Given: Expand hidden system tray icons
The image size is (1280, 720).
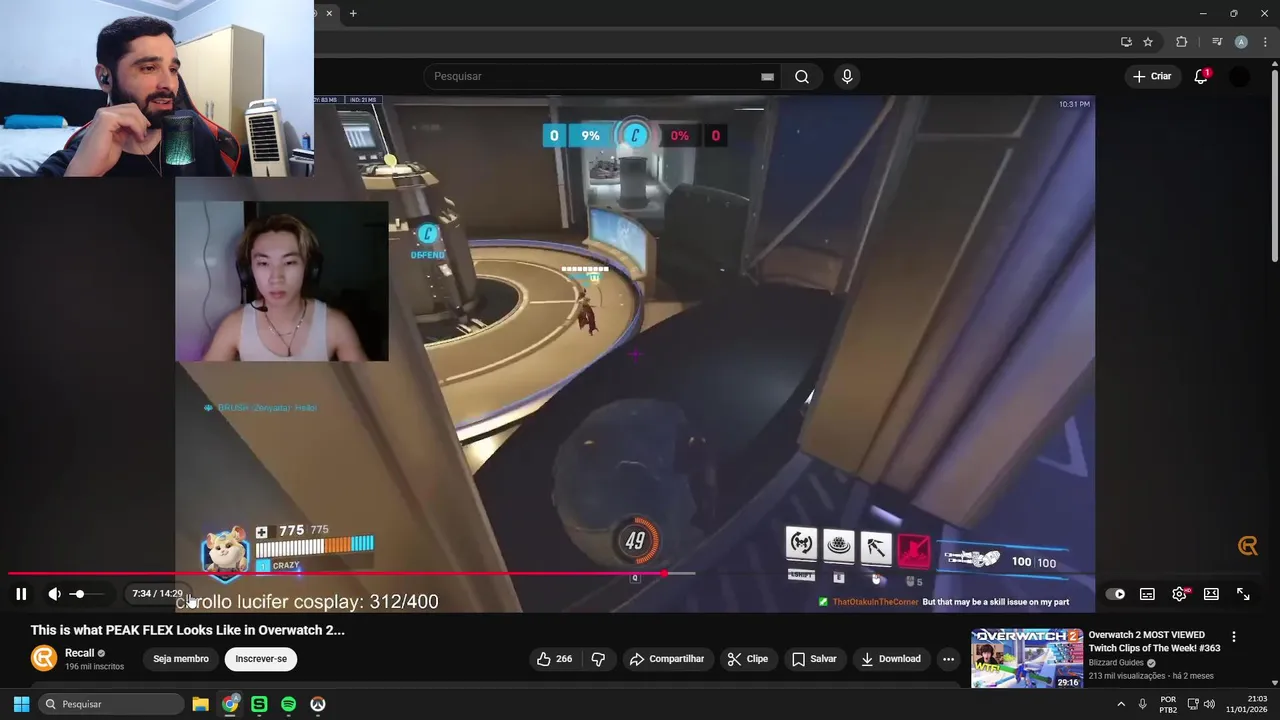Looking at the screenshot, I should point(1121,704).
